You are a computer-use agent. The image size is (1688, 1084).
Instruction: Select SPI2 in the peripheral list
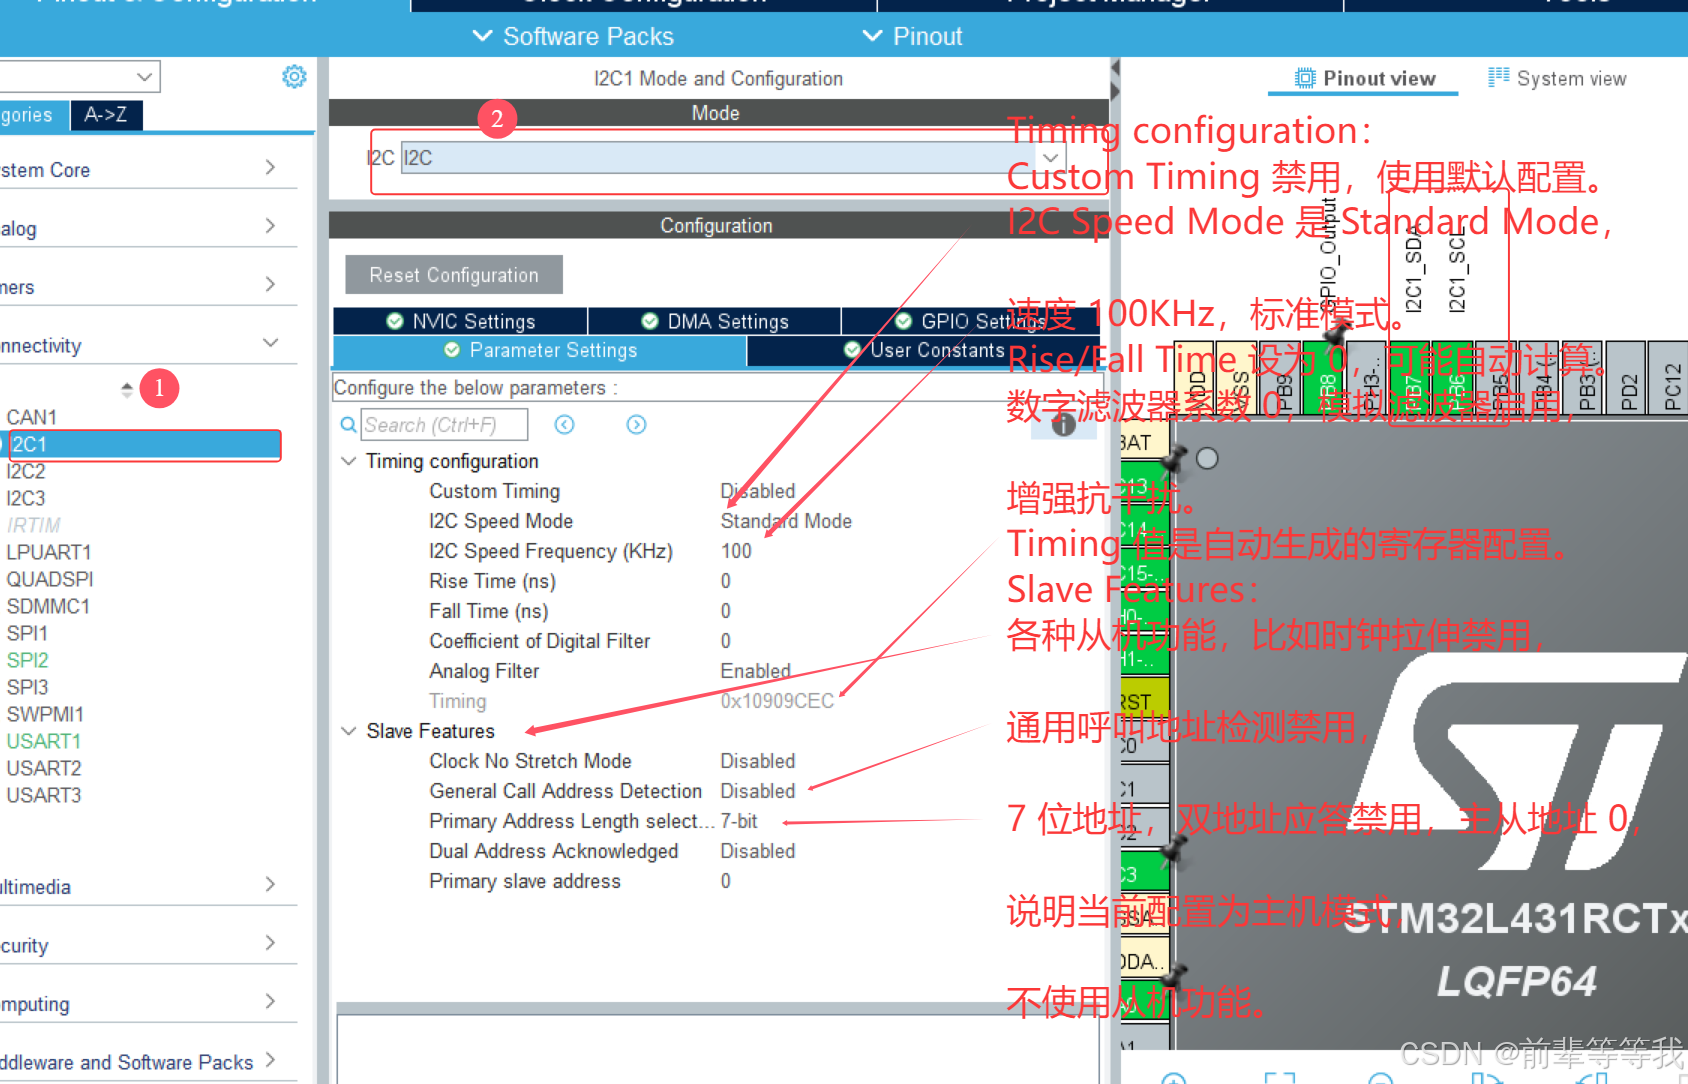(x=27, y=660)
